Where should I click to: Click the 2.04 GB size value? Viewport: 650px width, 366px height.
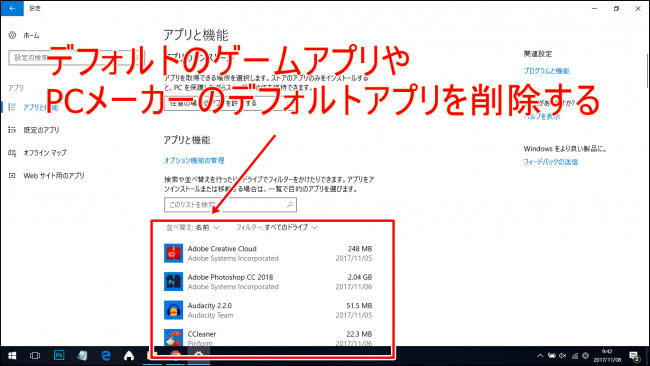[x=359, y=277]
